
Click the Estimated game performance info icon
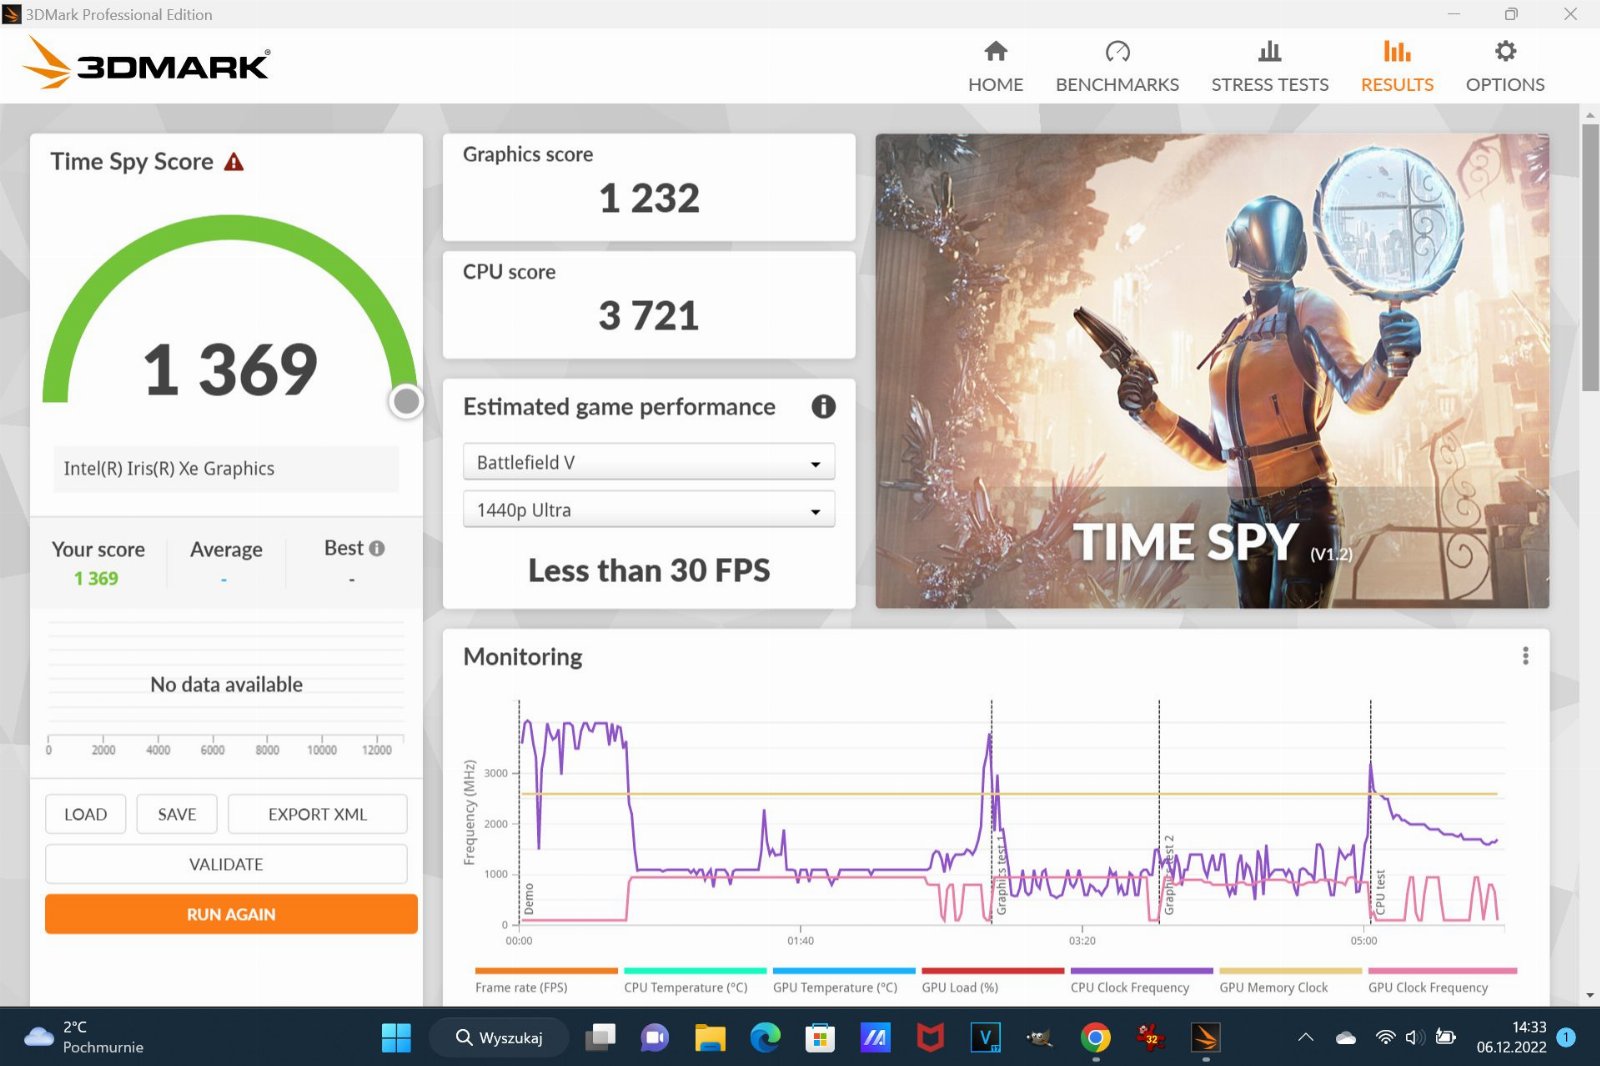(823, 407)
